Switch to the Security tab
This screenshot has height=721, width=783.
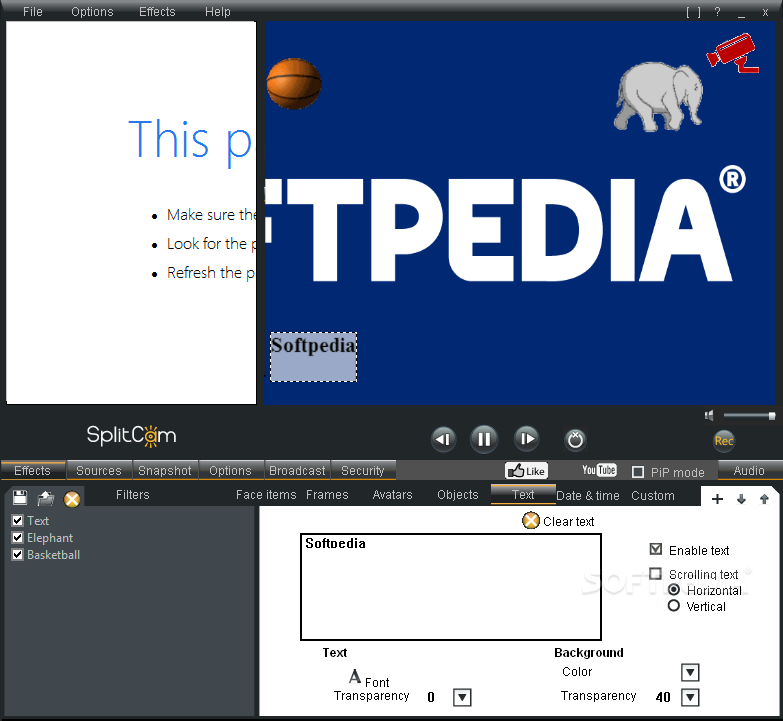click(363, 470)
